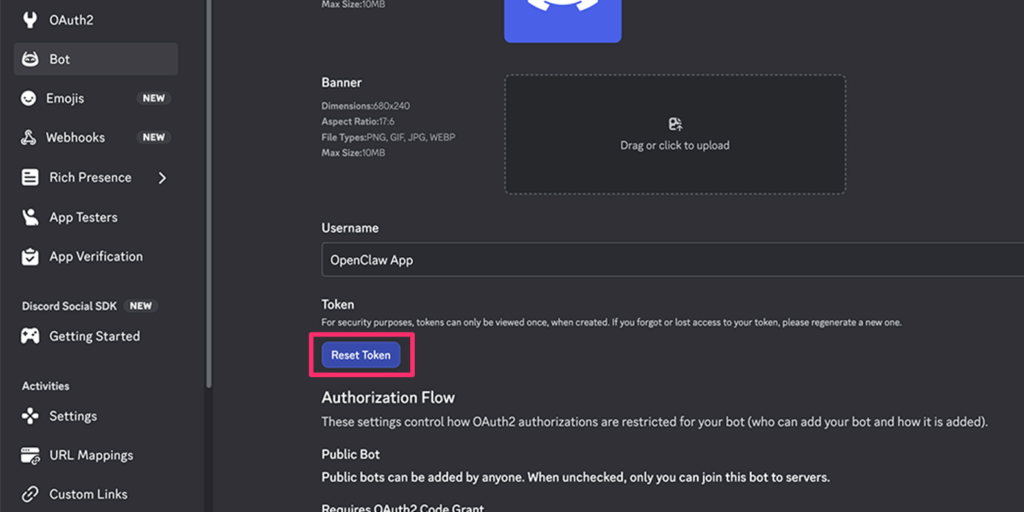Viewport: 1024px width, 512px height.
Task: Click the Getting Started gamepad icon
Action: [30, 337]
